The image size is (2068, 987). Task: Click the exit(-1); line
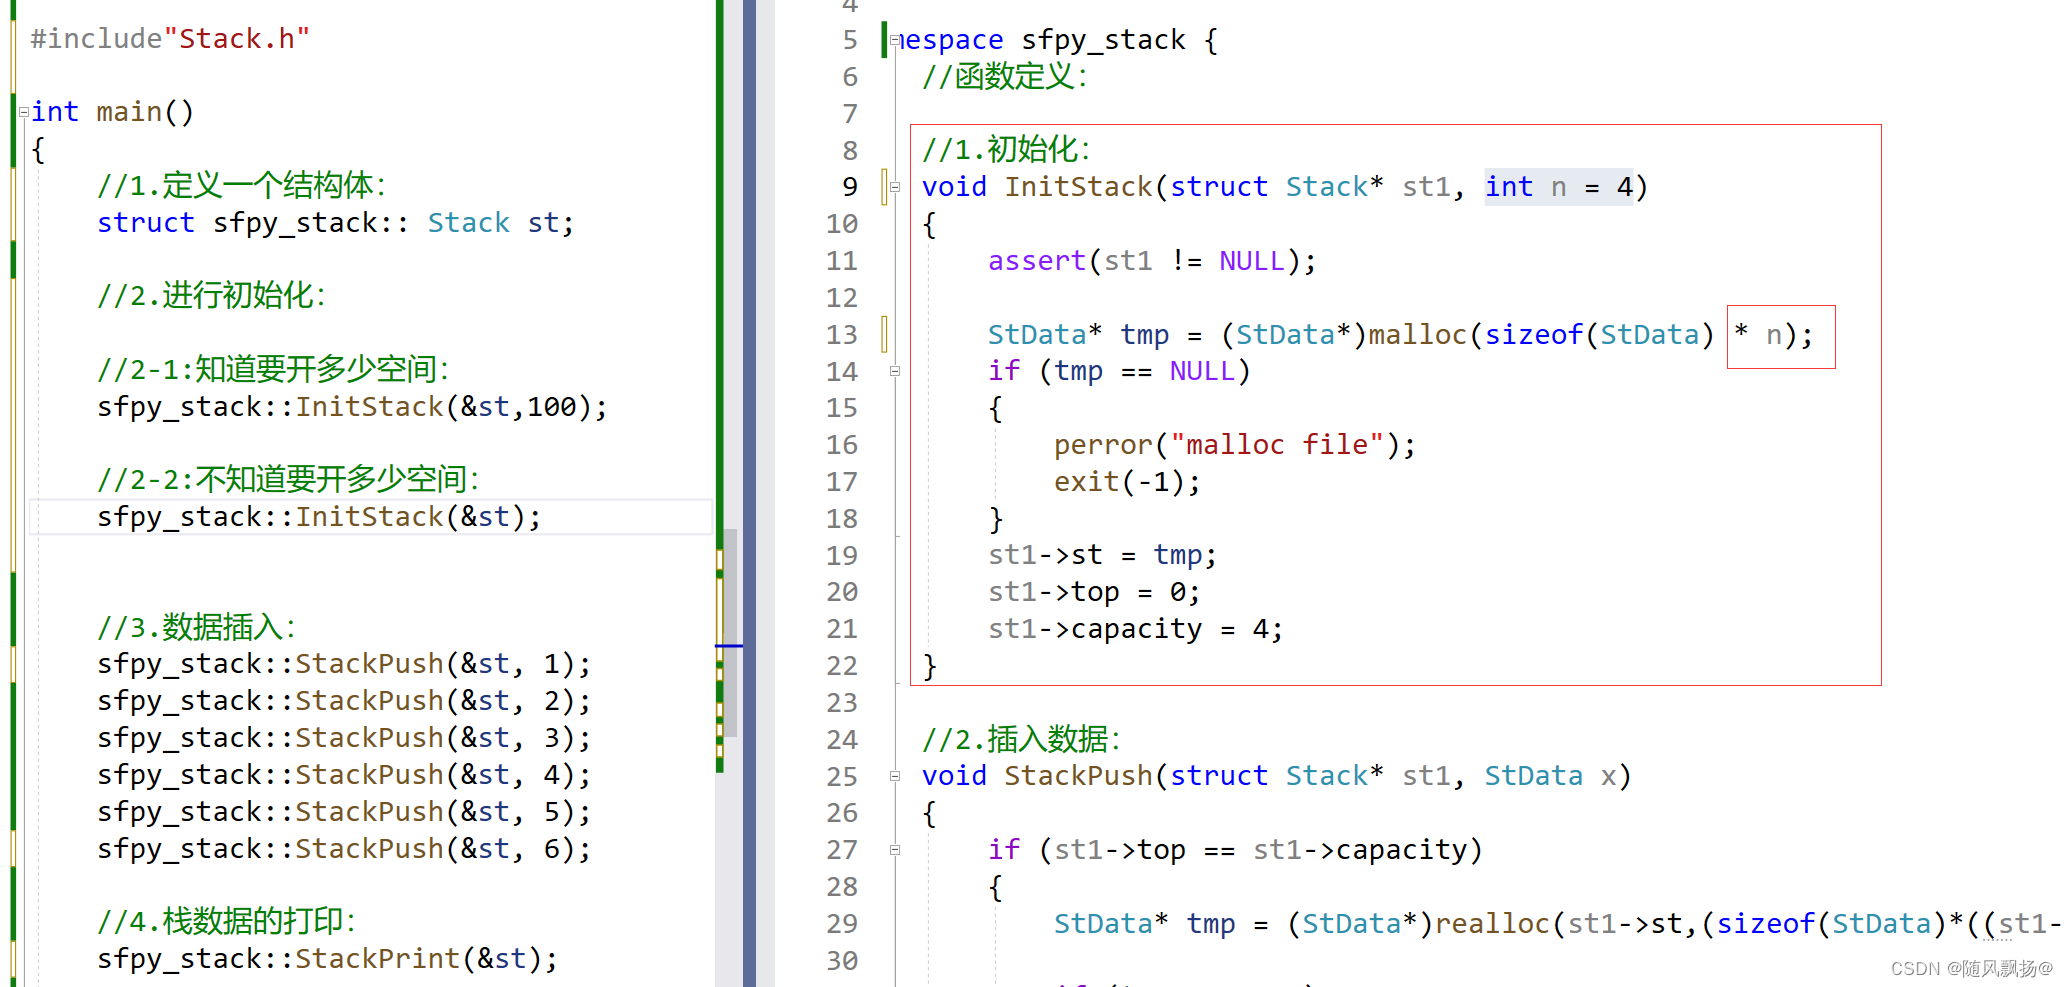pos(1128,482)
